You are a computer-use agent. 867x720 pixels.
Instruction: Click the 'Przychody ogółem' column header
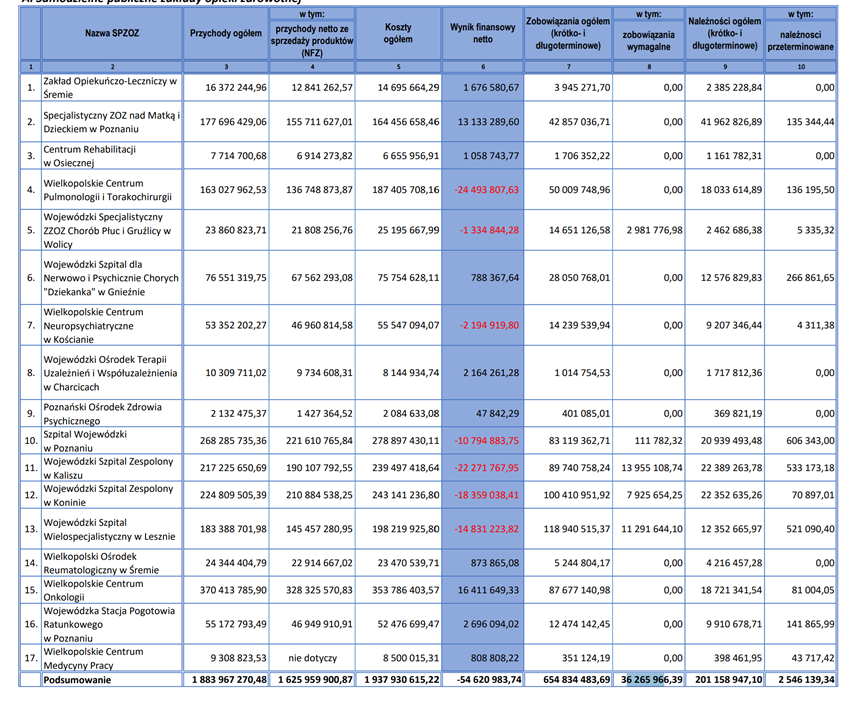226,33
